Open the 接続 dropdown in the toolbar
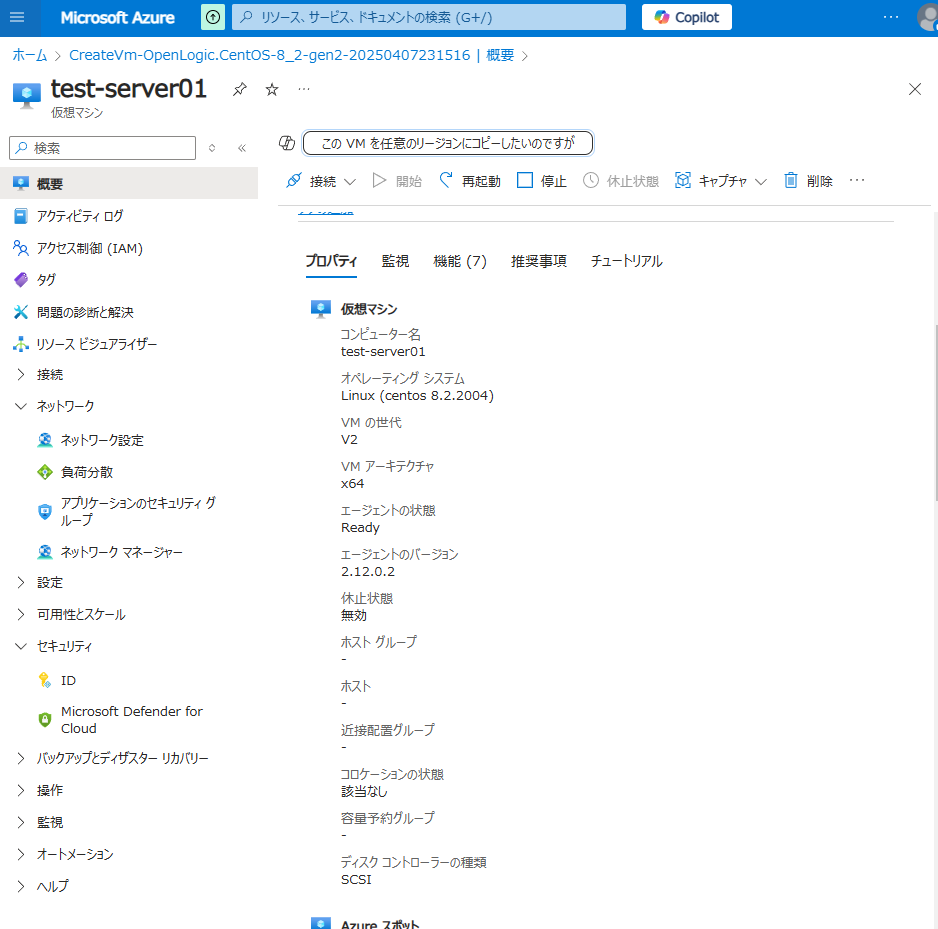This screenshot has height=929, width=938. [x=321, y=181]
